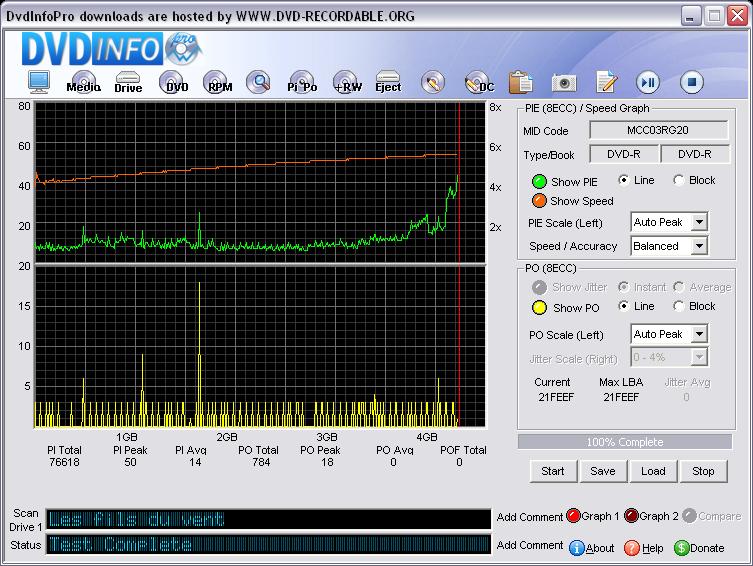Click the PO Total value 784

click(x=261, y=462)
